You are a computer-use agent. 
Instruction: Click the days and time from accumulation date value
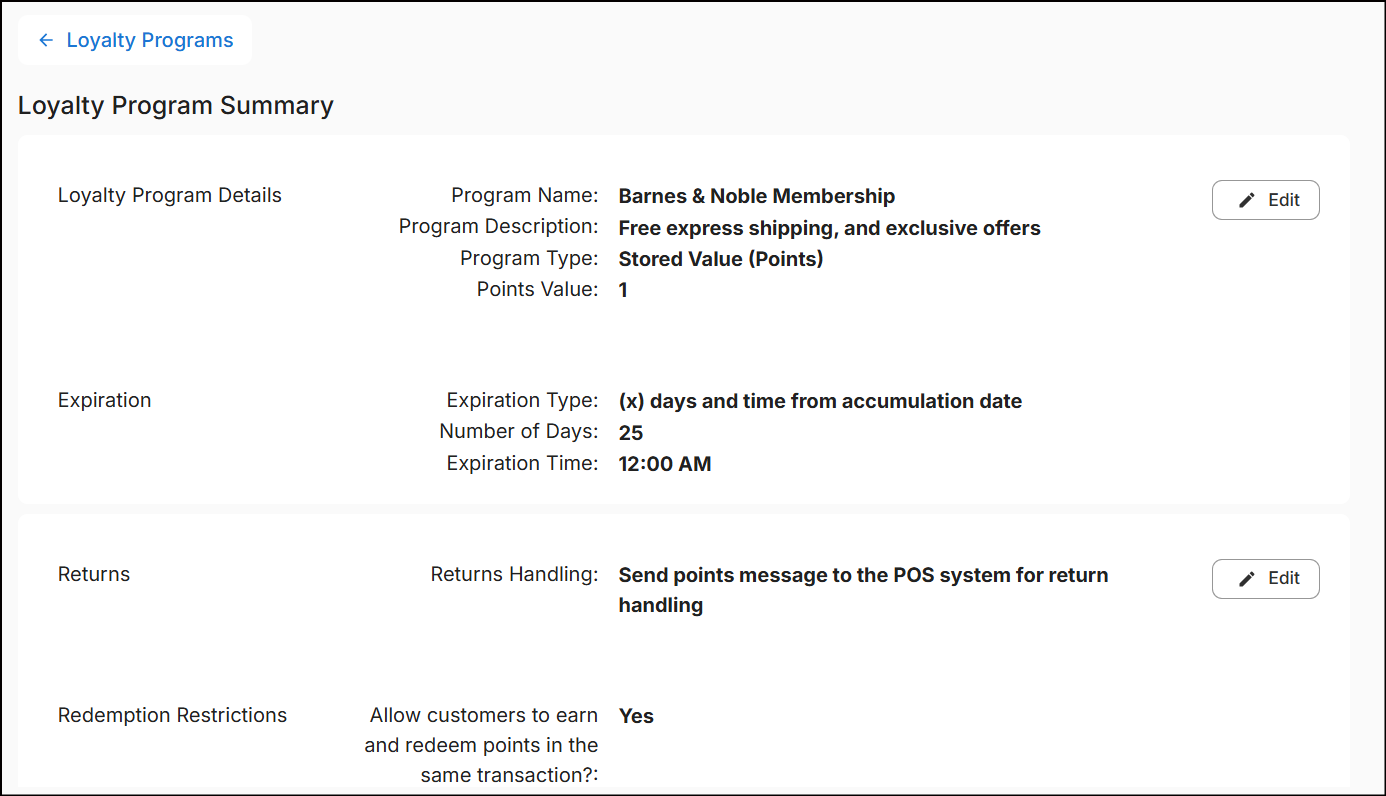pyautogui.click(x=820, y=401)
